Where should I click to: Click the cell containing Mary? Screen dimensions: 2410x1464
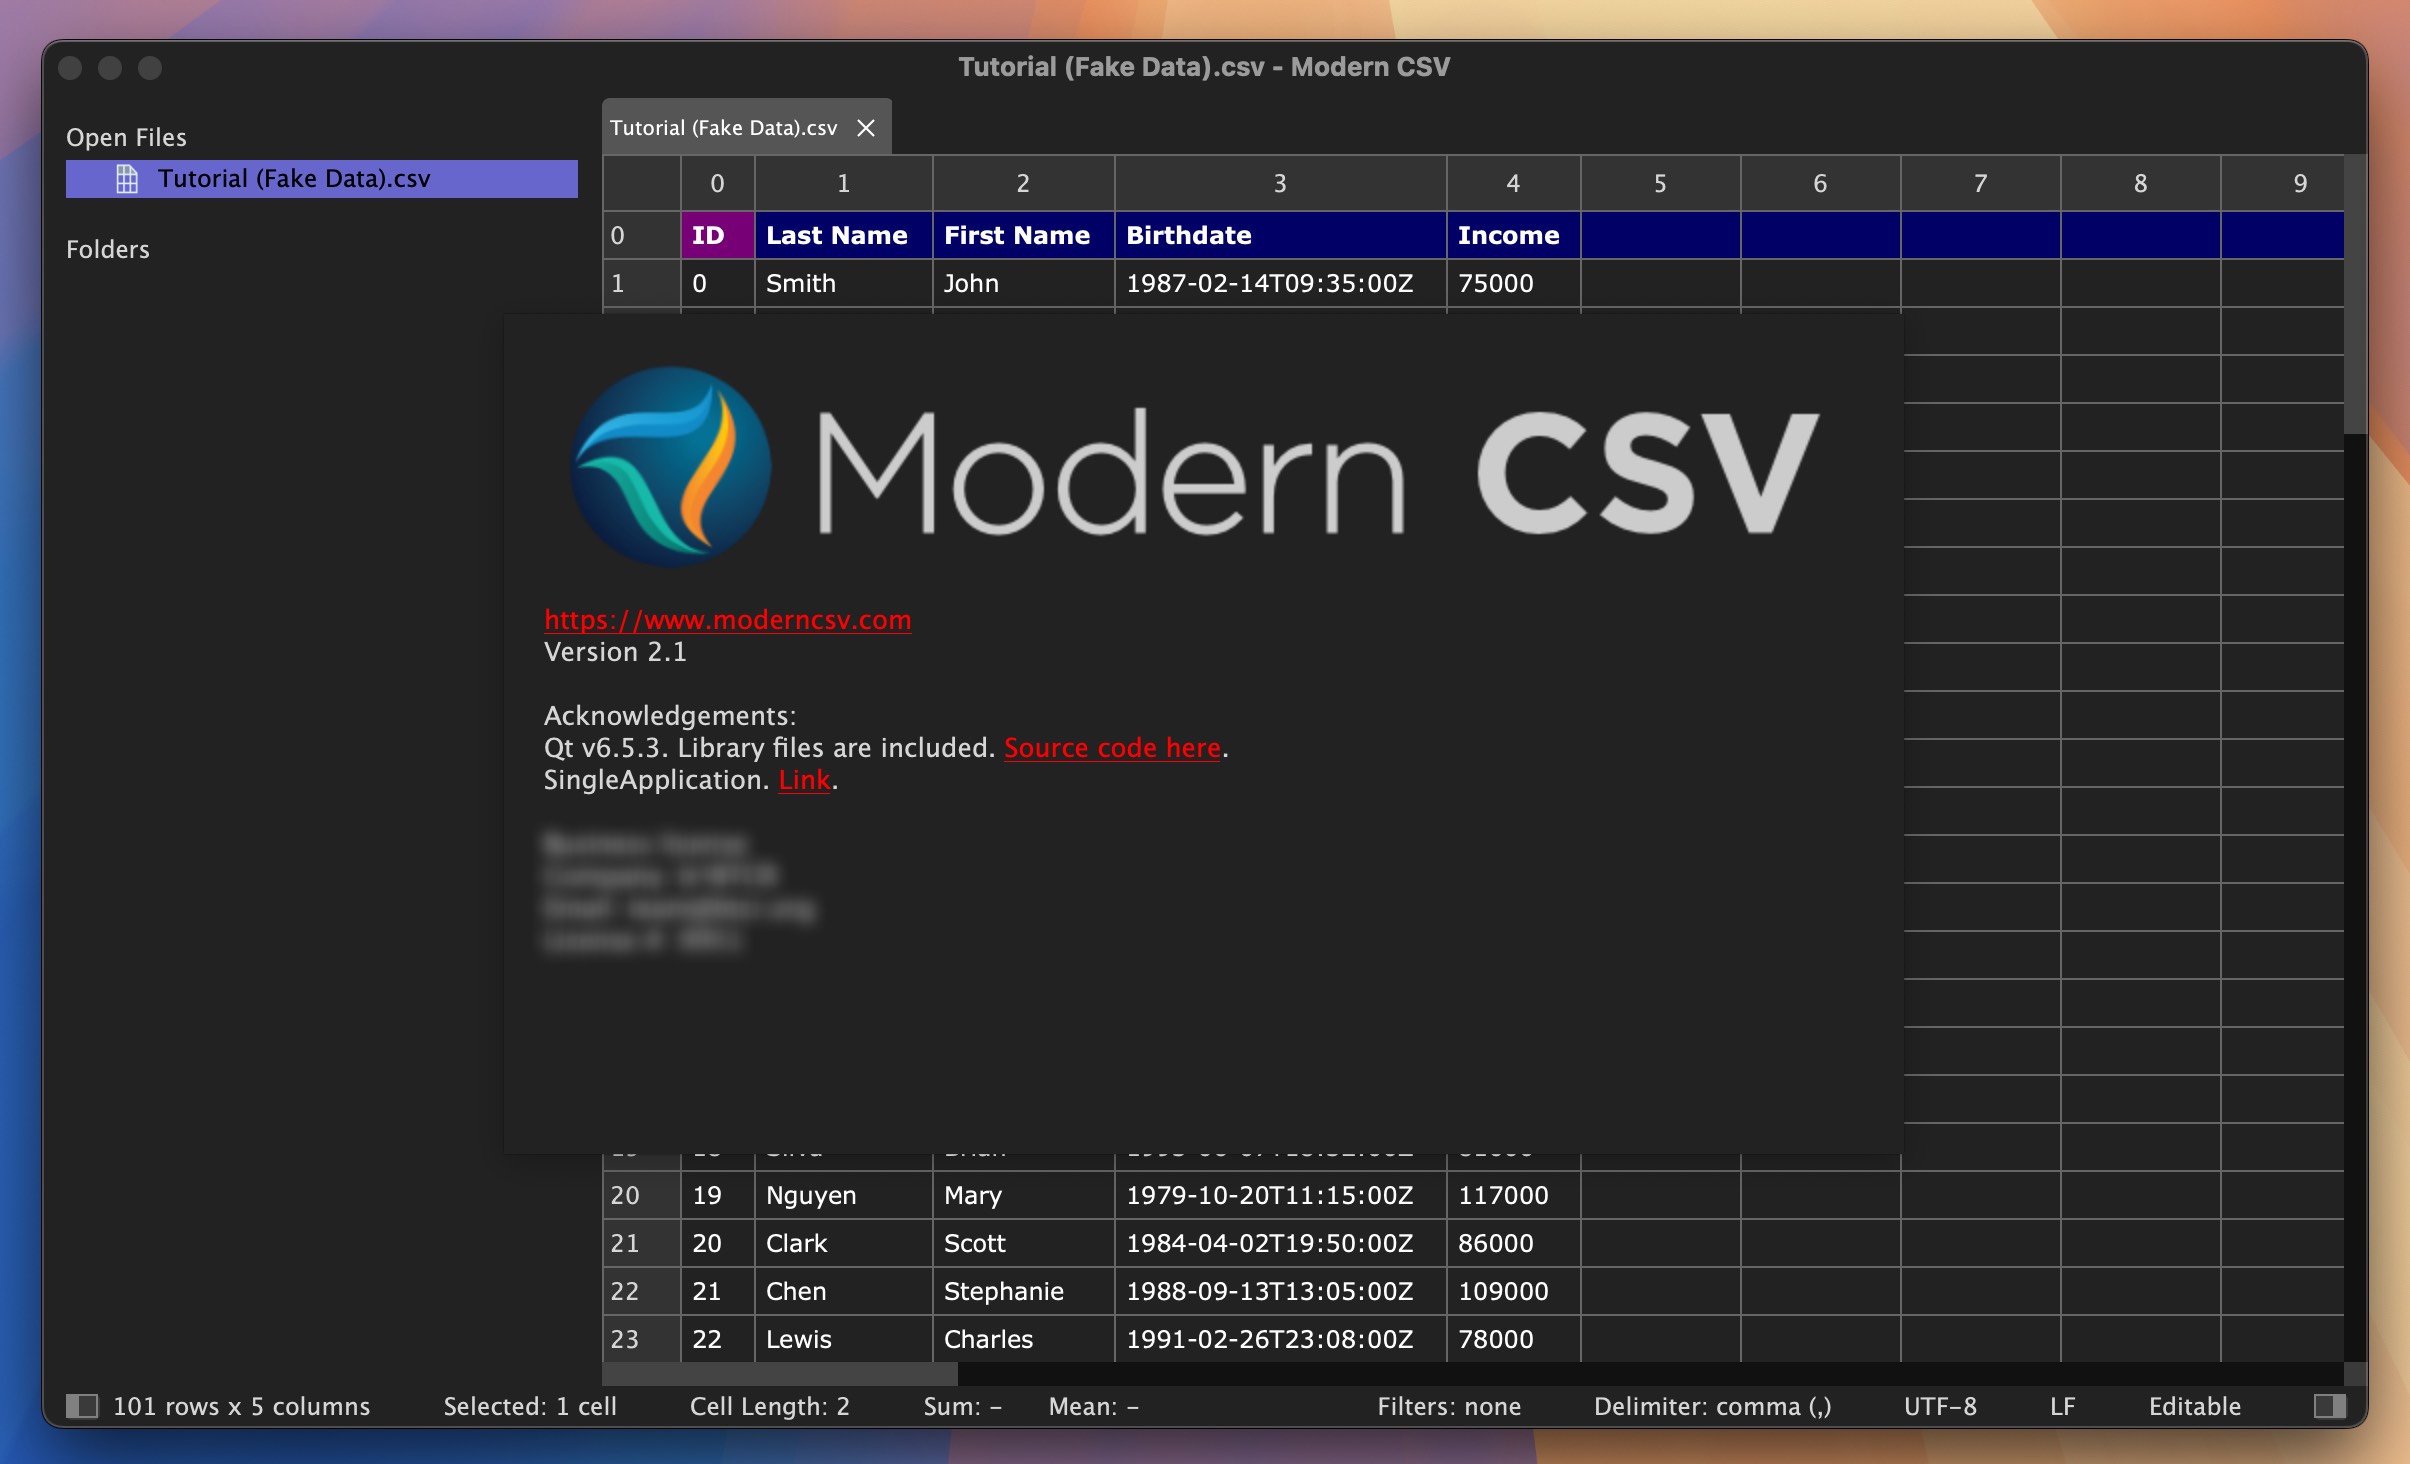click(1024, 1195)
